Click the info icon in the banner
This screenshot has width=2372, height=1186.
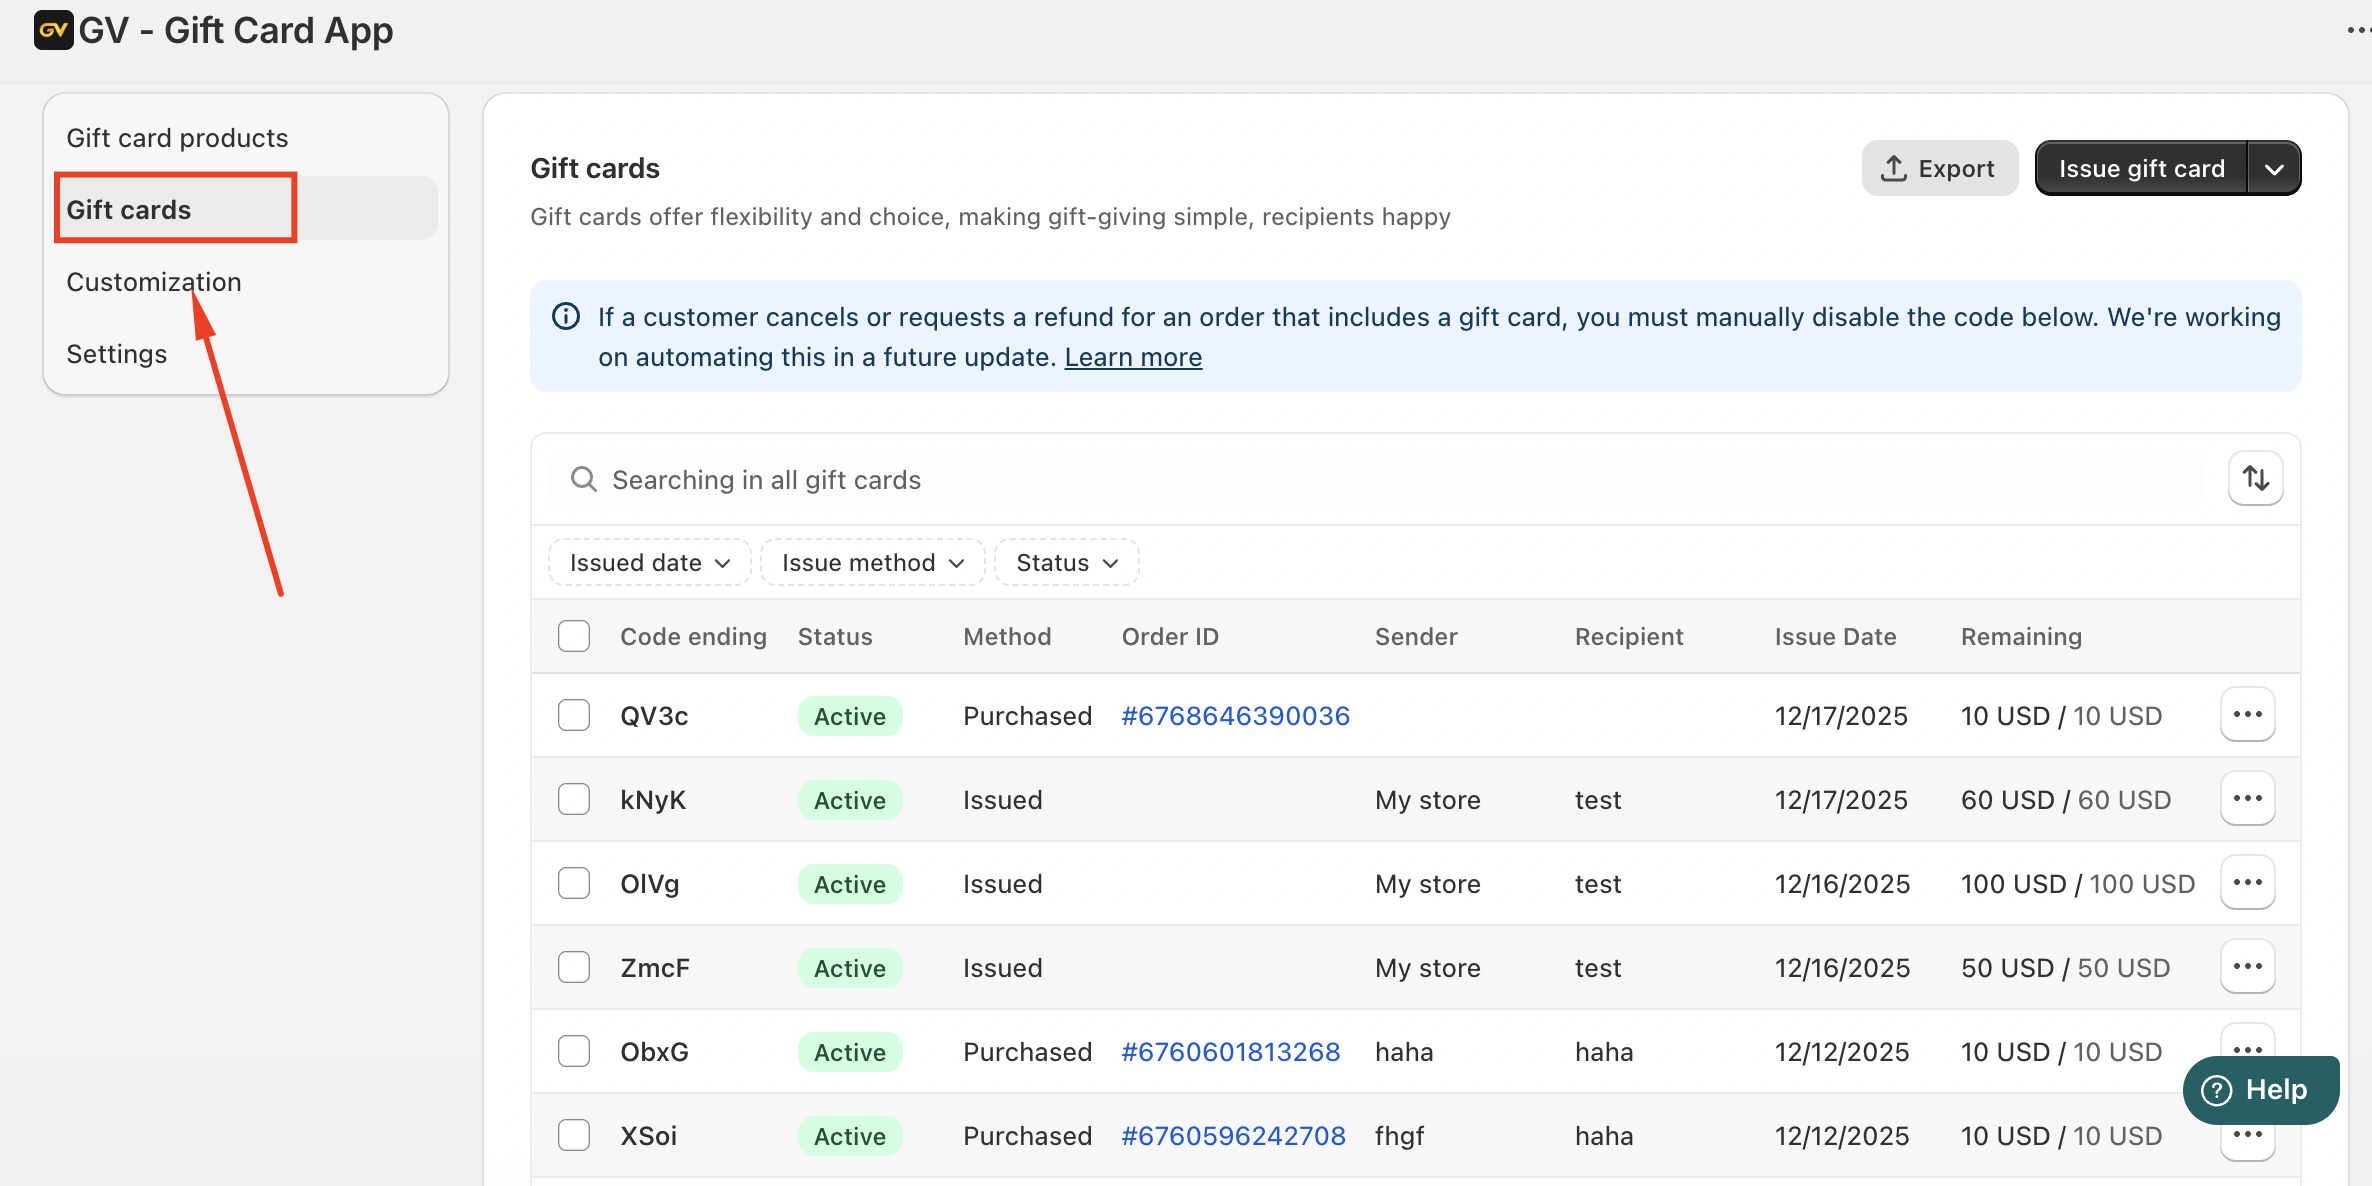[566, 317]
